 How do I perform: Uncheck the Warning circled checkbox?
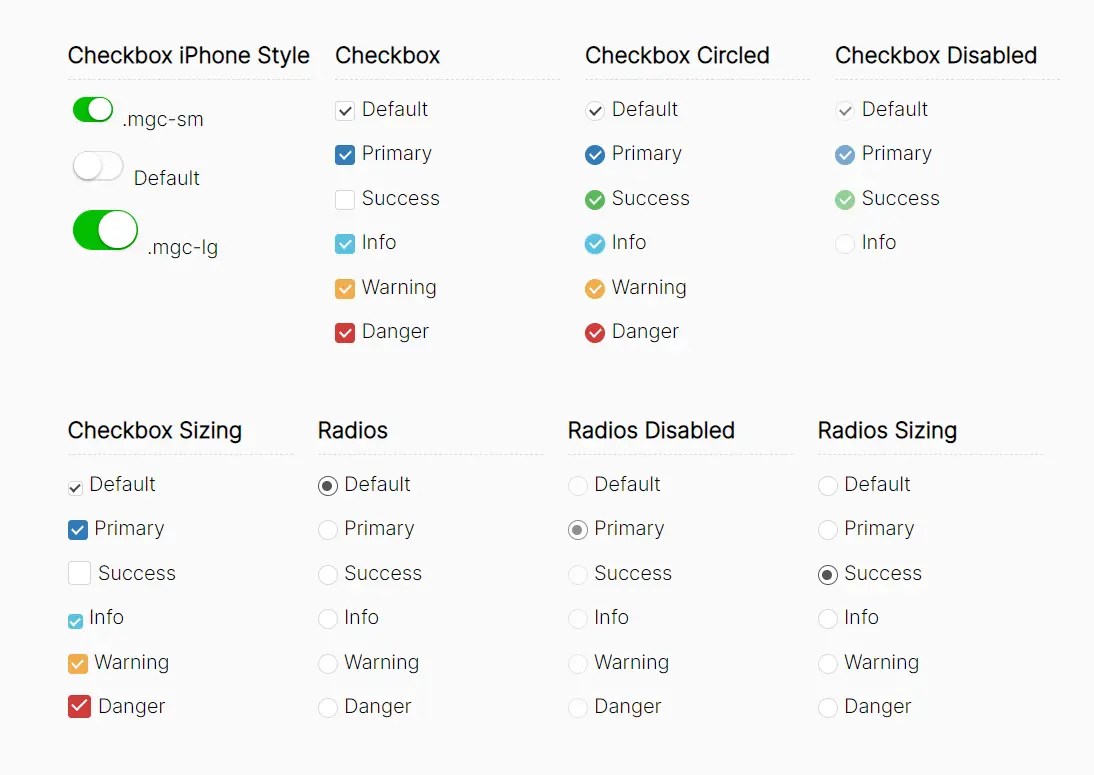(x=595, y=288)
